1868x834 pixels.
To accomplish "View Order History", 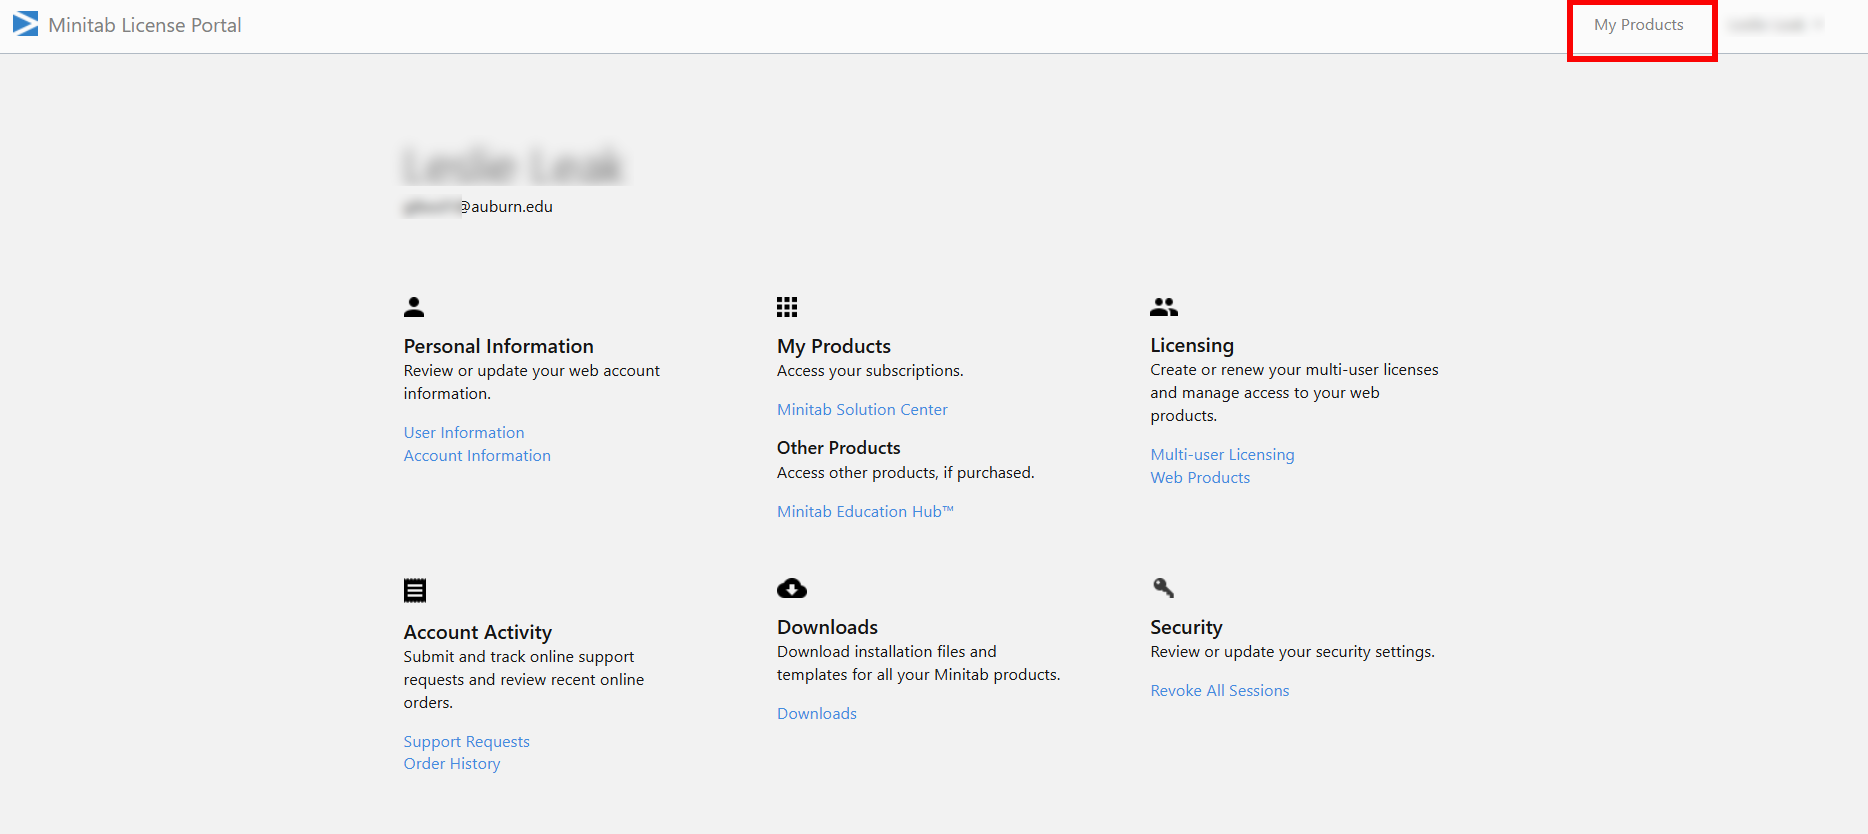I will pyautogui.click(x=452, y=763).
